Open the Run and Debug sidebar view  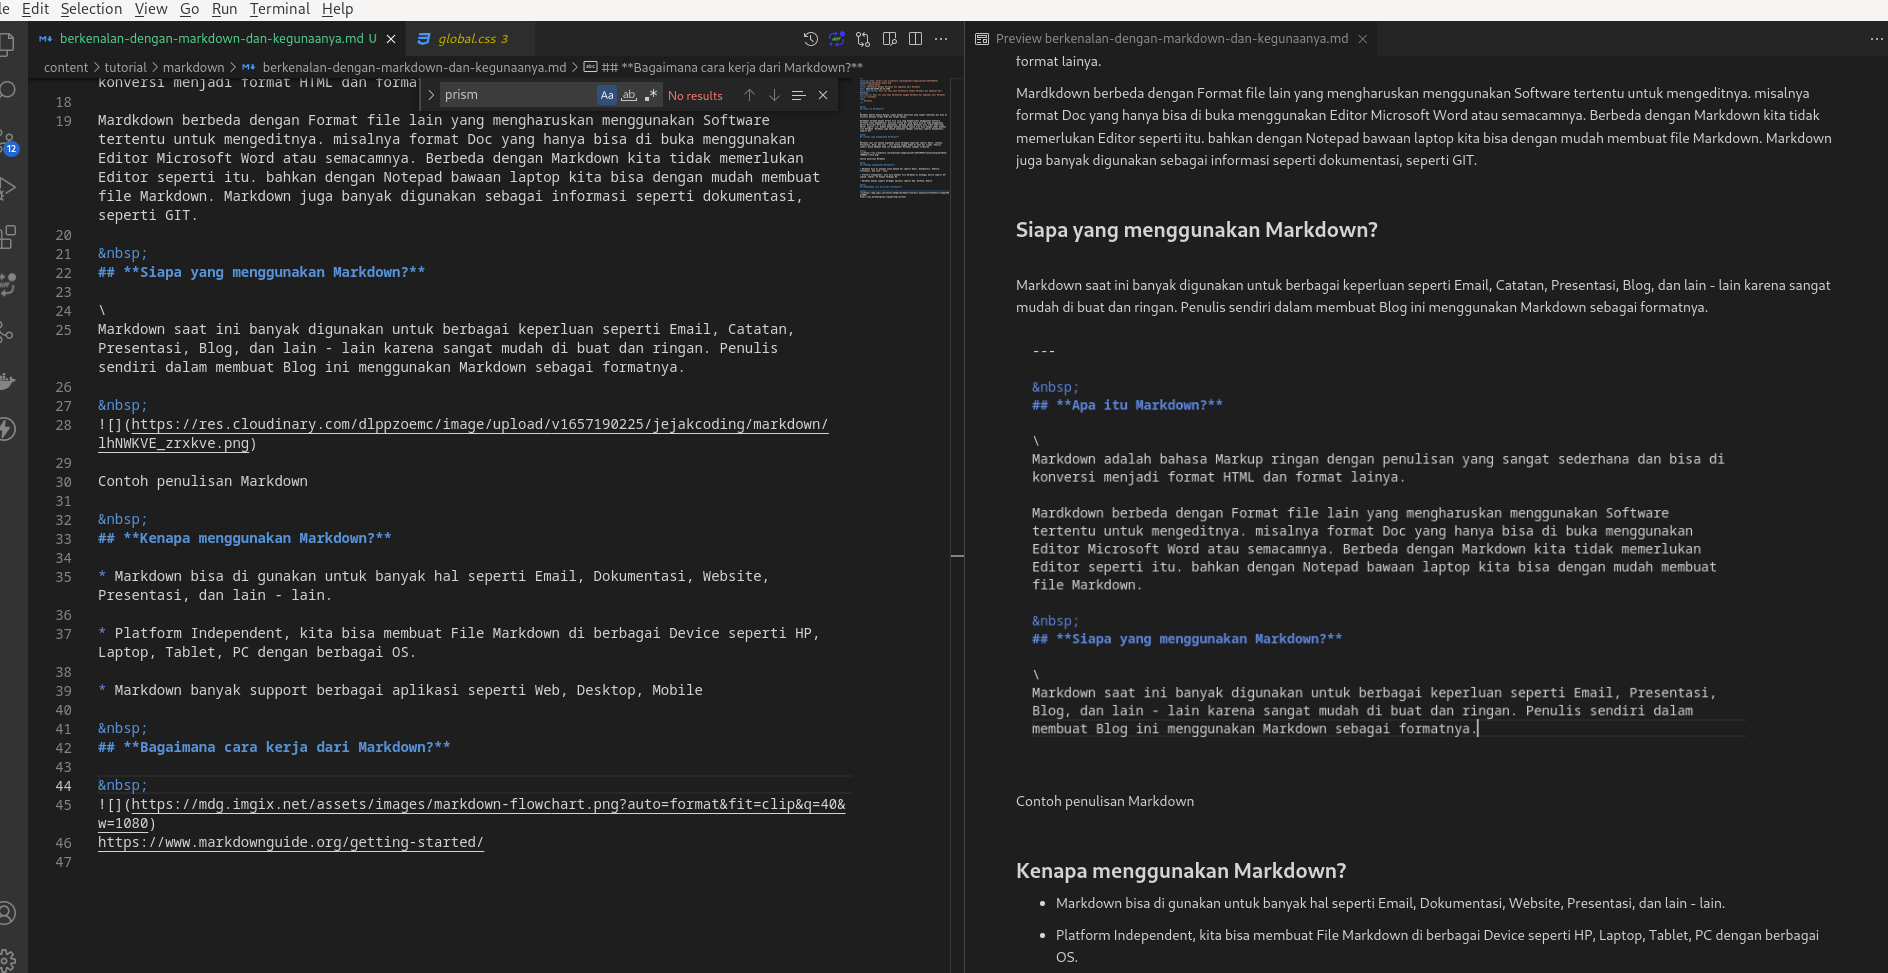click(x=10, y=188)
